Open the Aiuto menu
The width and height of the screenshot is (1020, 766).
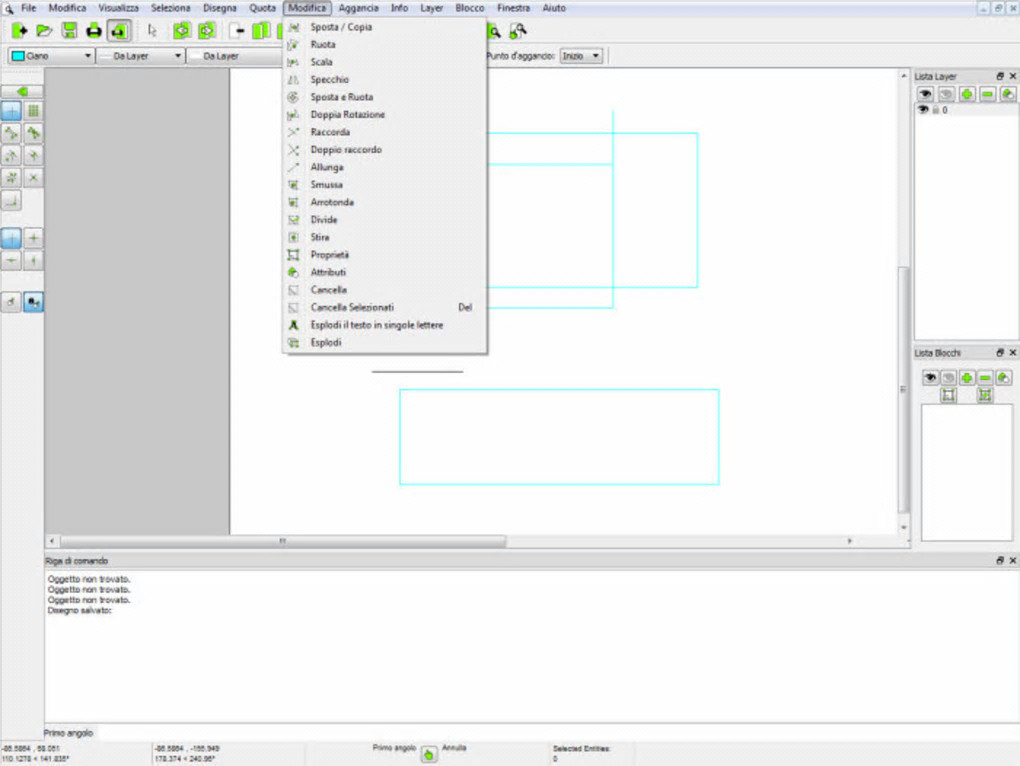tap(554, 8)
